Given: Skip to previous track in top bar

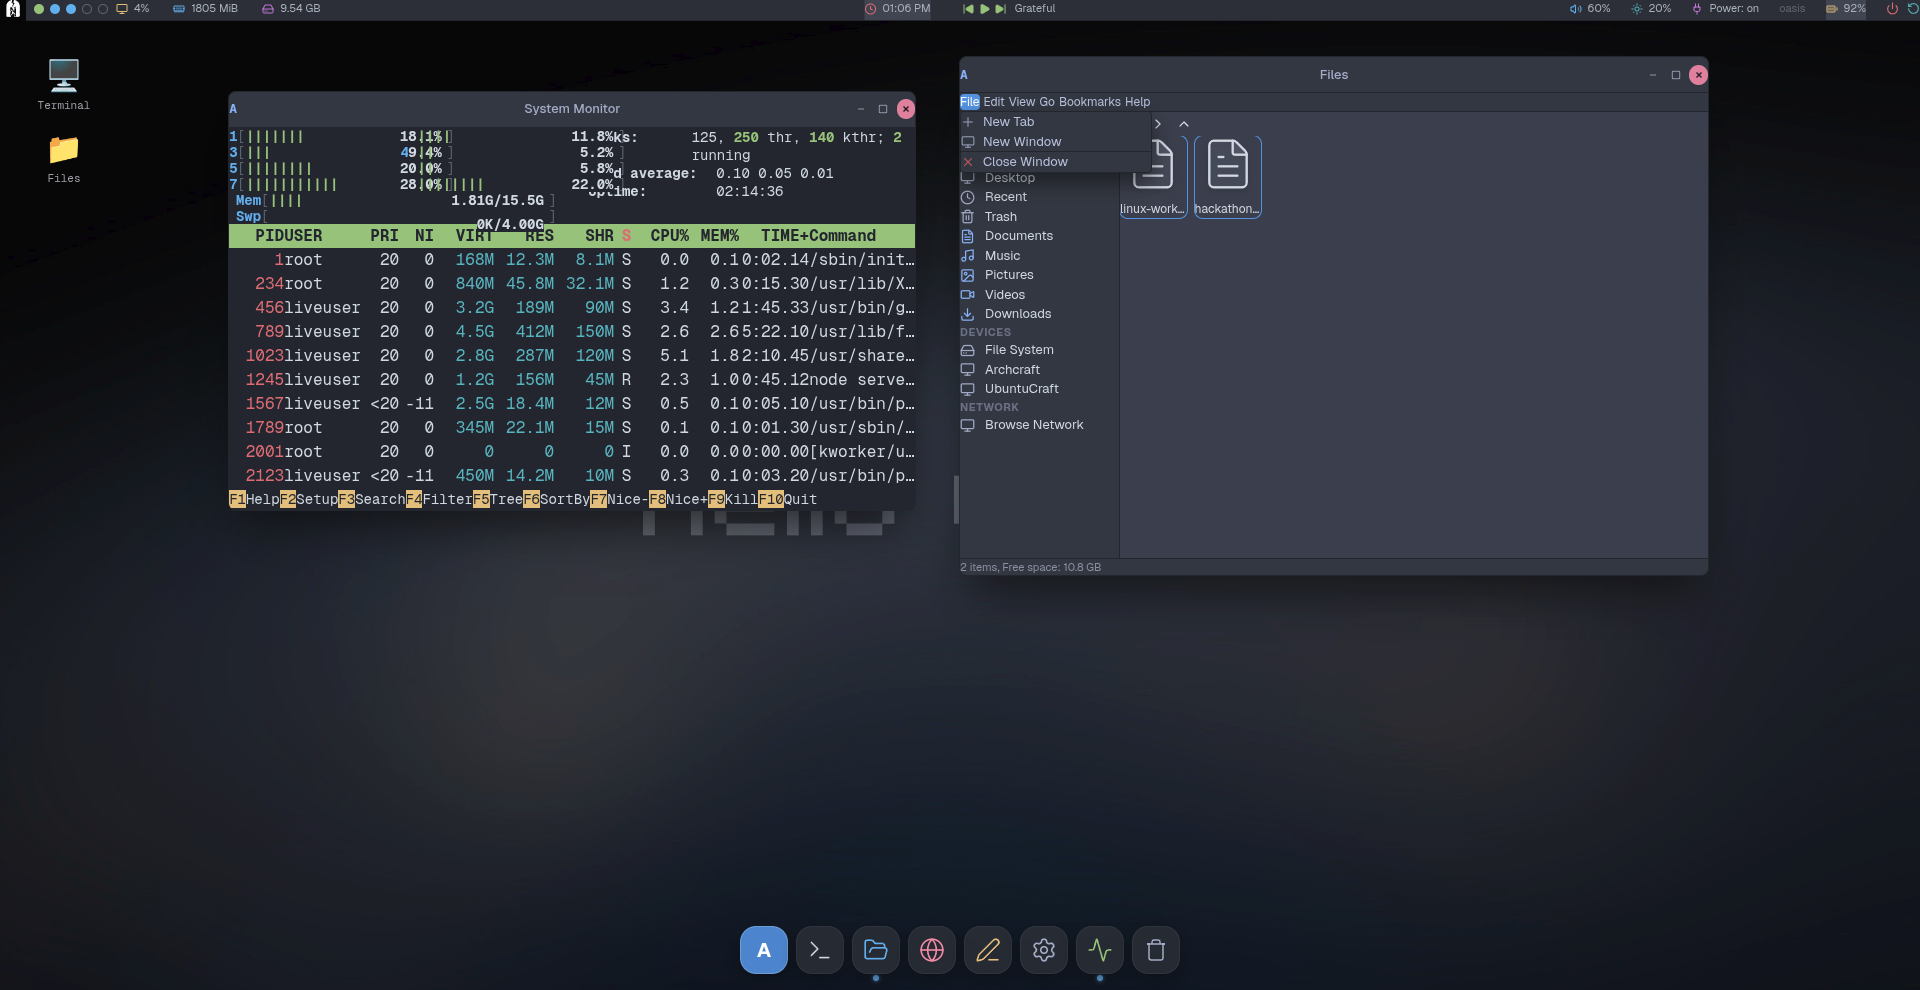Looking at the screenshot, I should [x=968, y=8].
